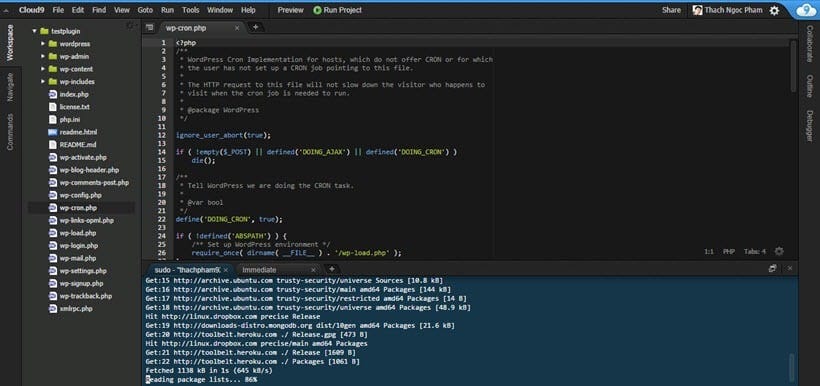Open the Find menu
Screen dimensions: 820x386
99,10
